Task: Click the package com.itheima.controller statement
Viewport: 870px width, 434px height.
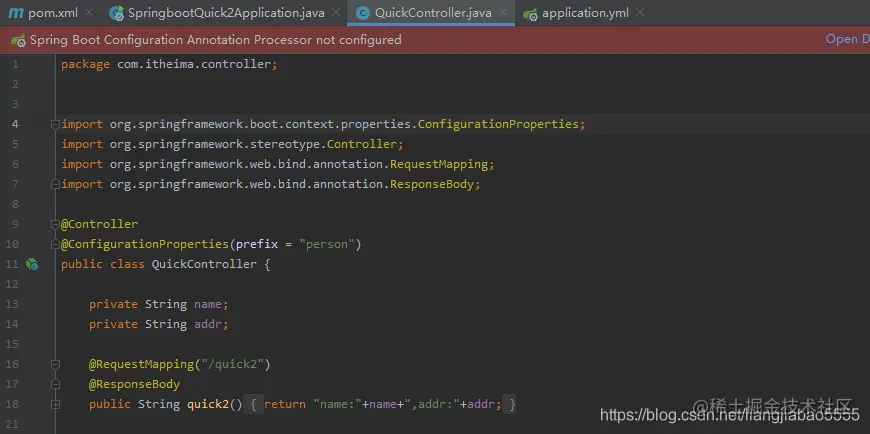Action: coord(169,64)
